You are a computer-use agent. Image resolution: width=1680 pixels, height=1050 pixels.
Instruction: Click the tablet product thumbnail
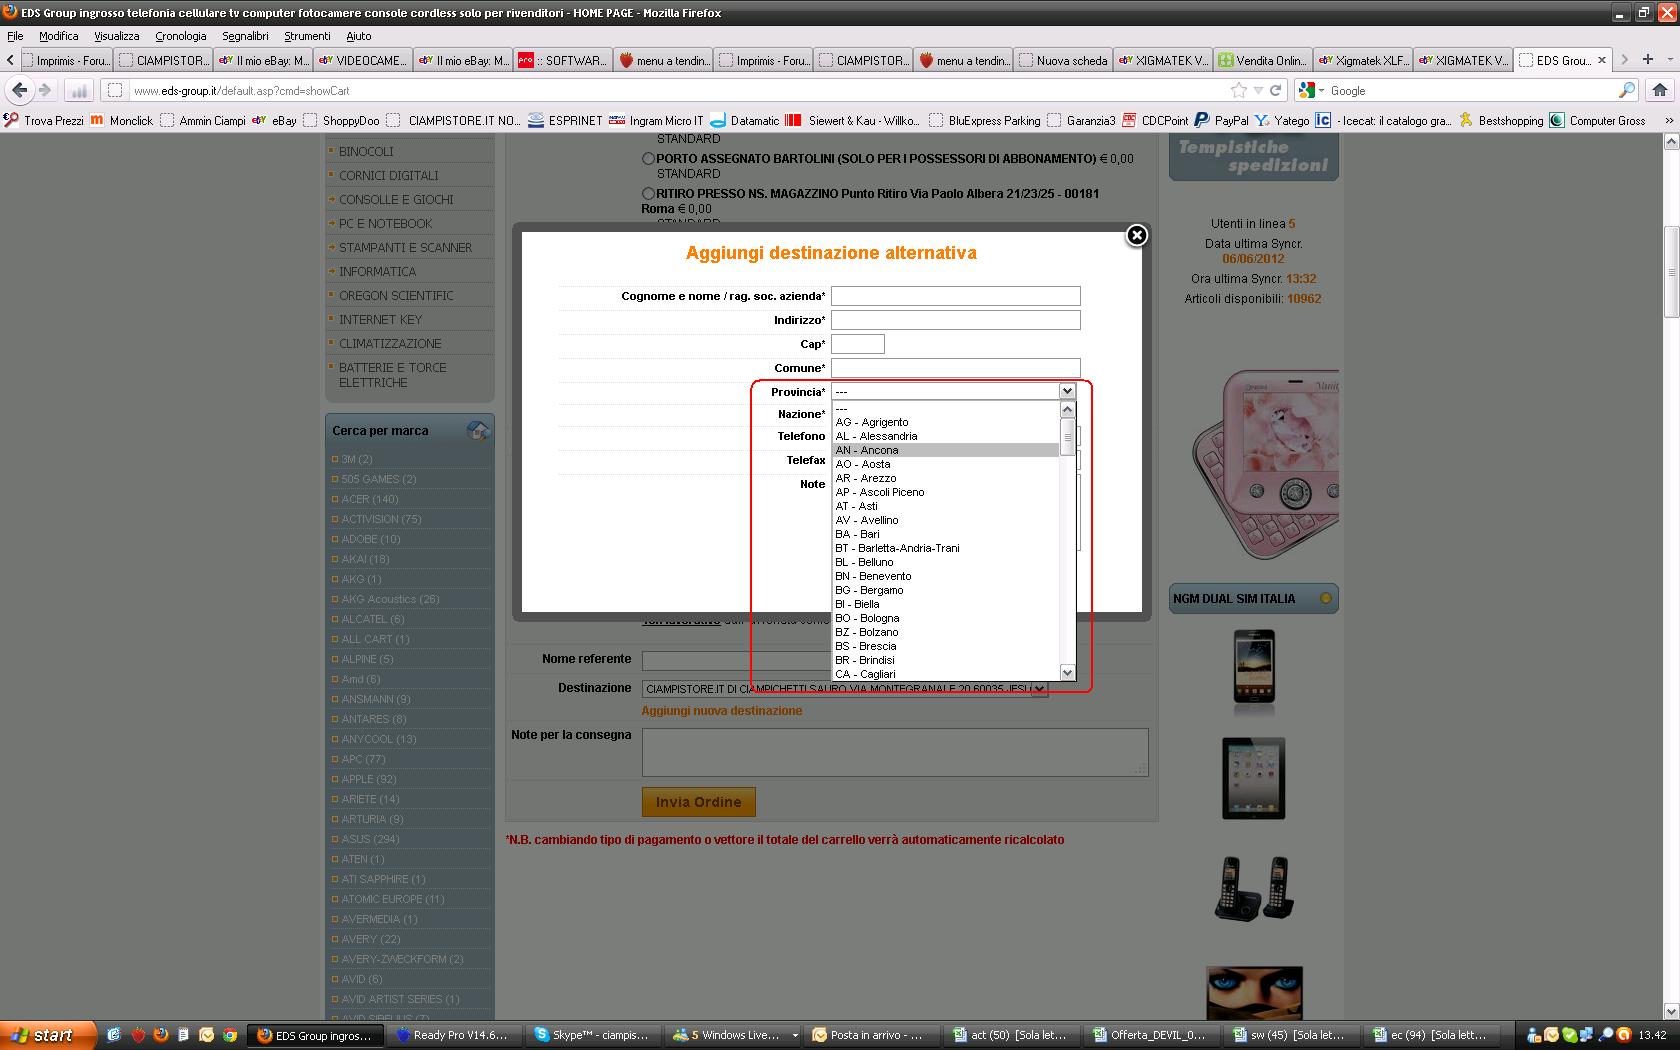(1254, 779)
